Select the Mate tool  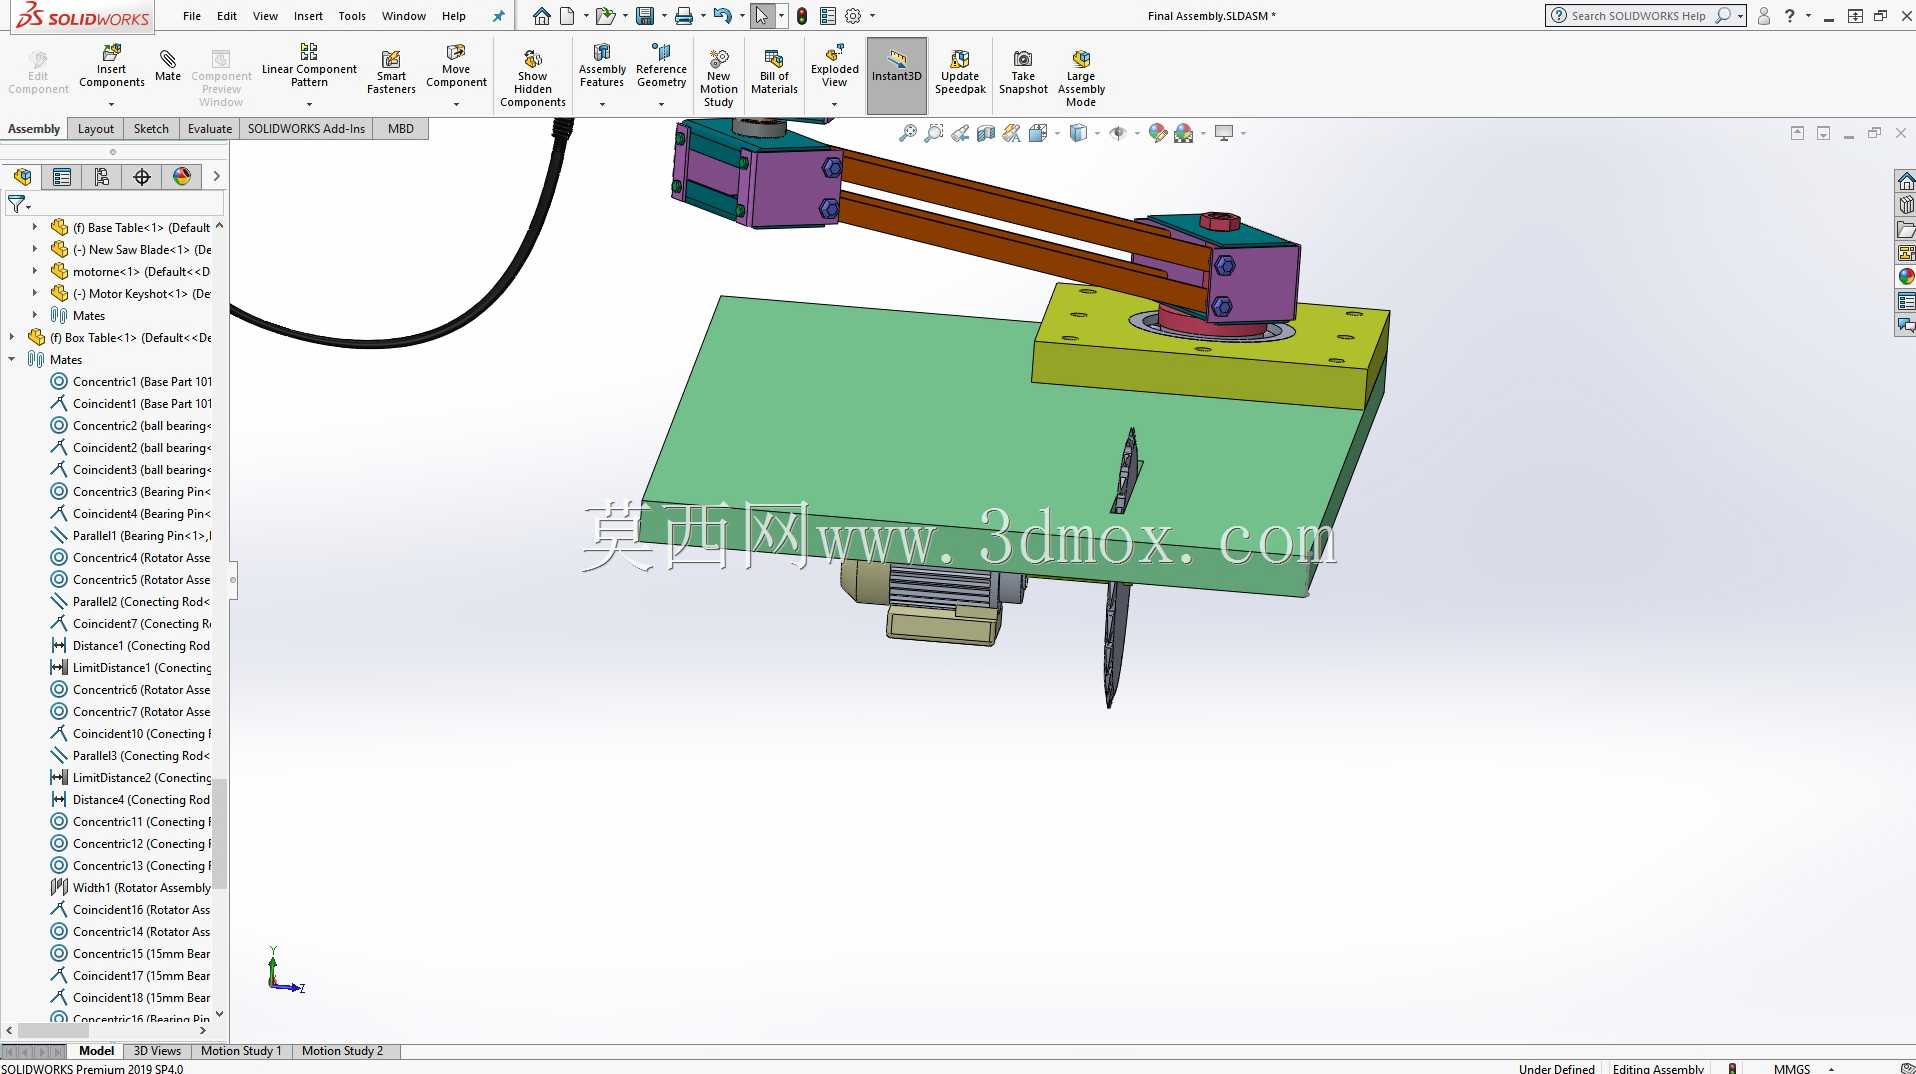(168, 66)
